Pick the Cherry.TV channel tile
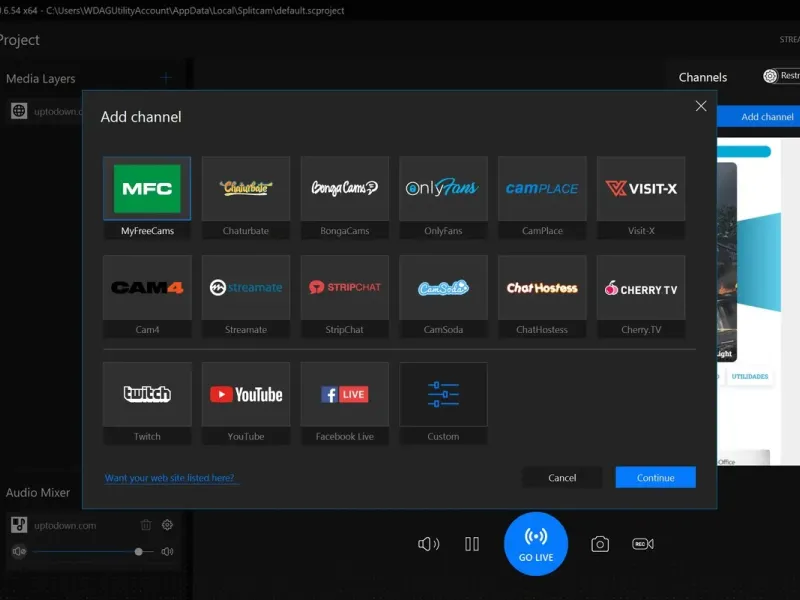The image size is (800, 600). [x=641, y=296]
